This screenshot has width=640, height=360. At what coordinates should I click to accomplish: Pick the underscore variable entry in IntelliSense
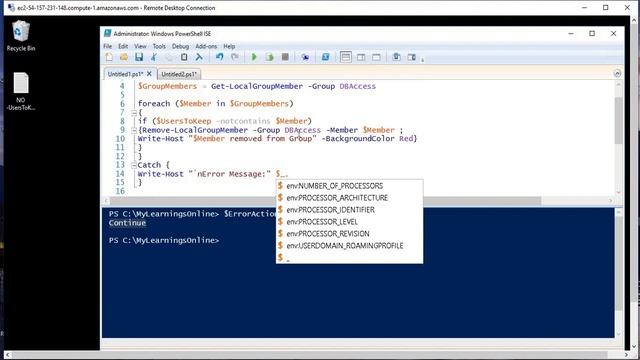[x=349, y=258]
